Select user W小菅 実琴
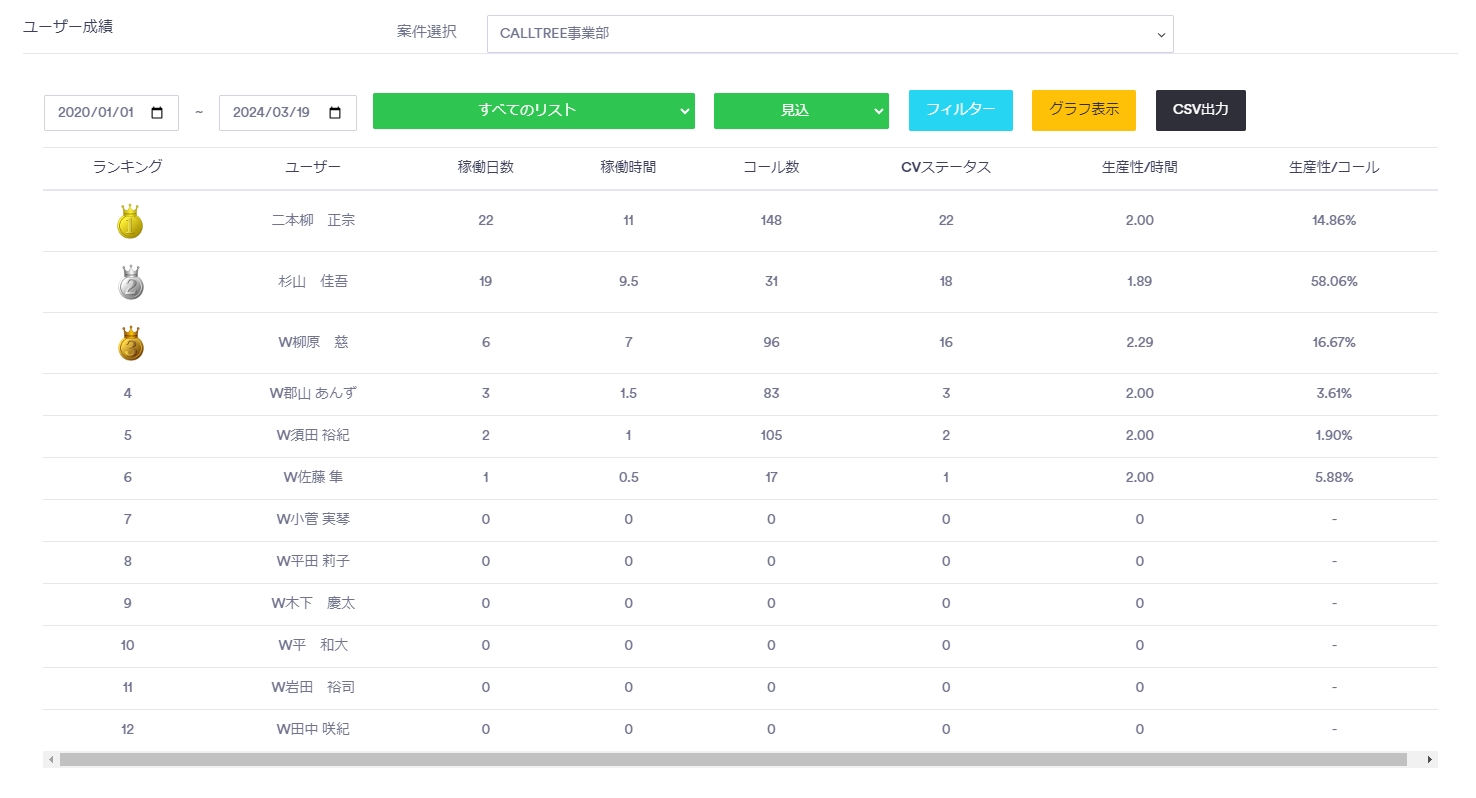Screen dimensions: 1476x798 tap(313, 520)
